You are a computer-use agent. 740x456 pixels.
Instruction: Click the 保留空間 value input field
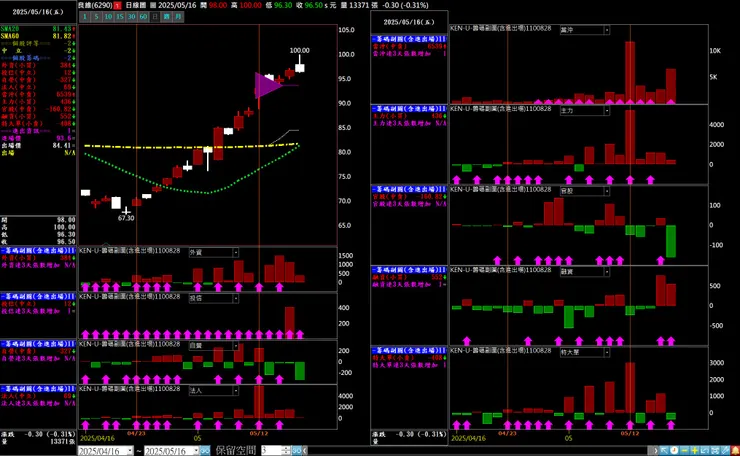pyautogui.click(x=272, y=451)
